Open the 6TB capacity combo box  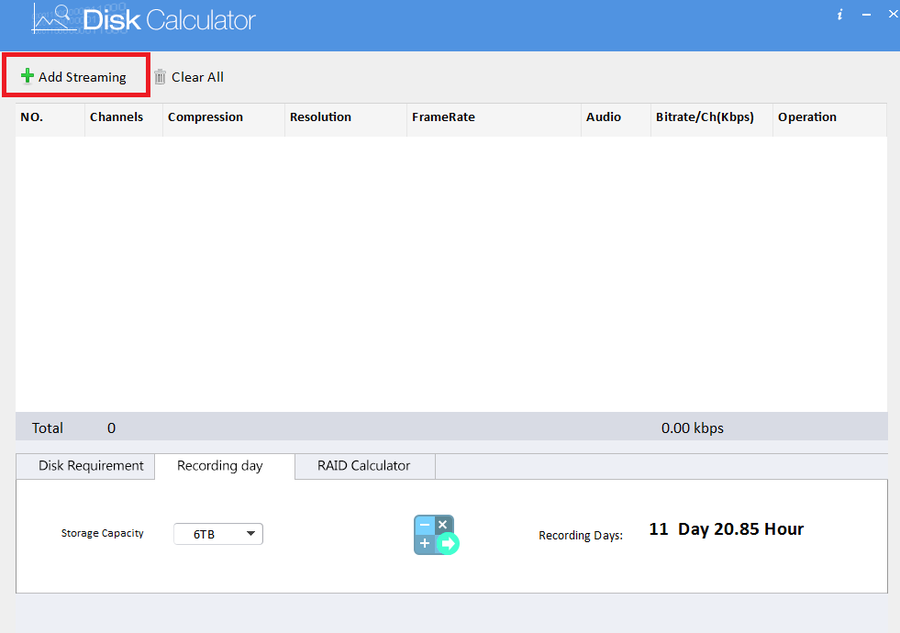click(218, 534)
